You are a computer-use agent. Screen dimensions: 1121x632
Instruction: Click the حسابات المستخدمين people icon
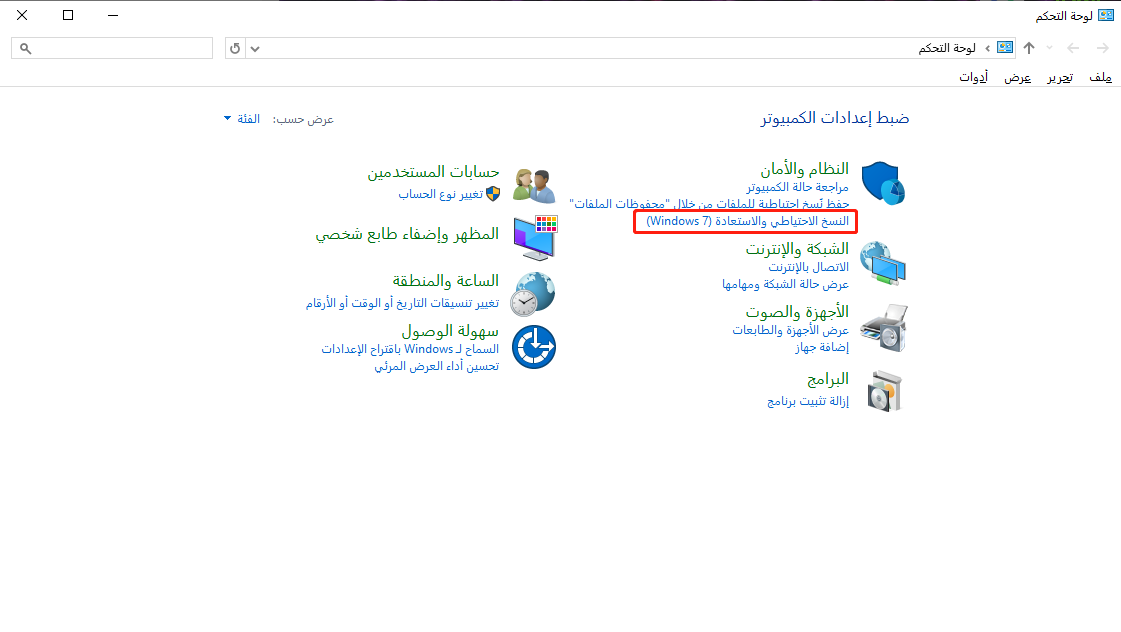click(533, 183)
